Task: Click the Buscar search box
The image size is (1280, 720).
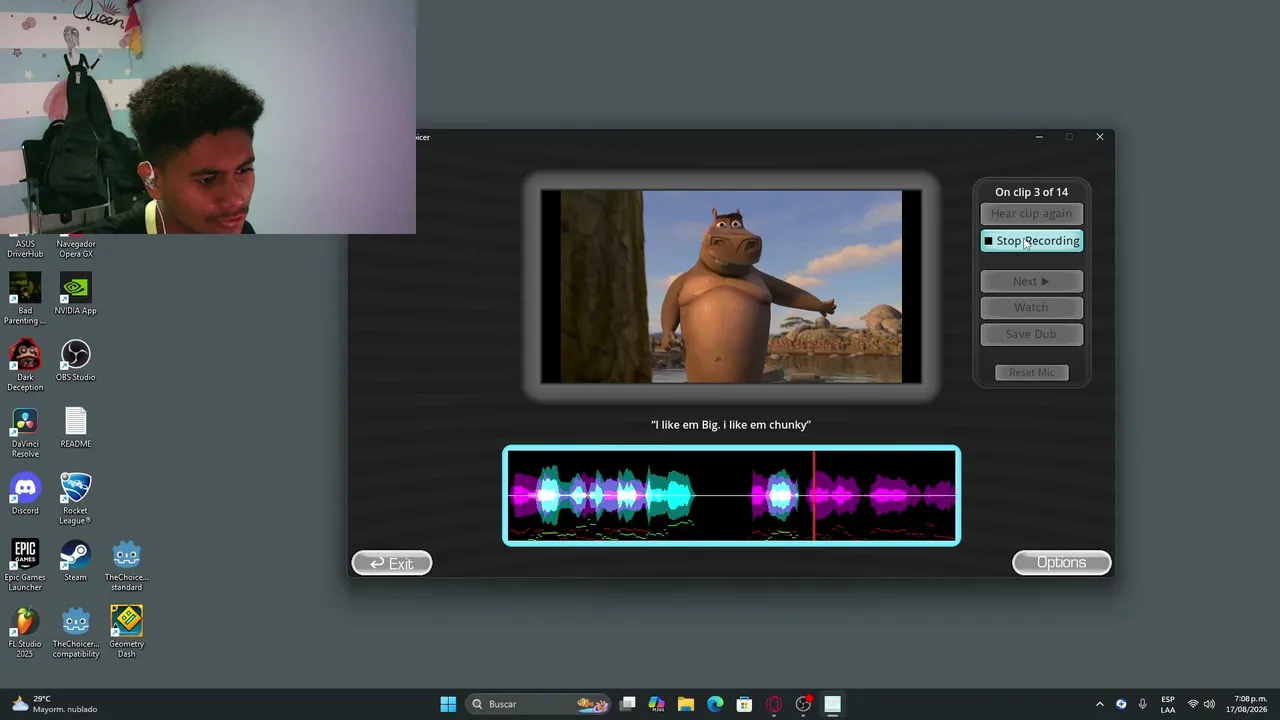Action: [538, 704]
